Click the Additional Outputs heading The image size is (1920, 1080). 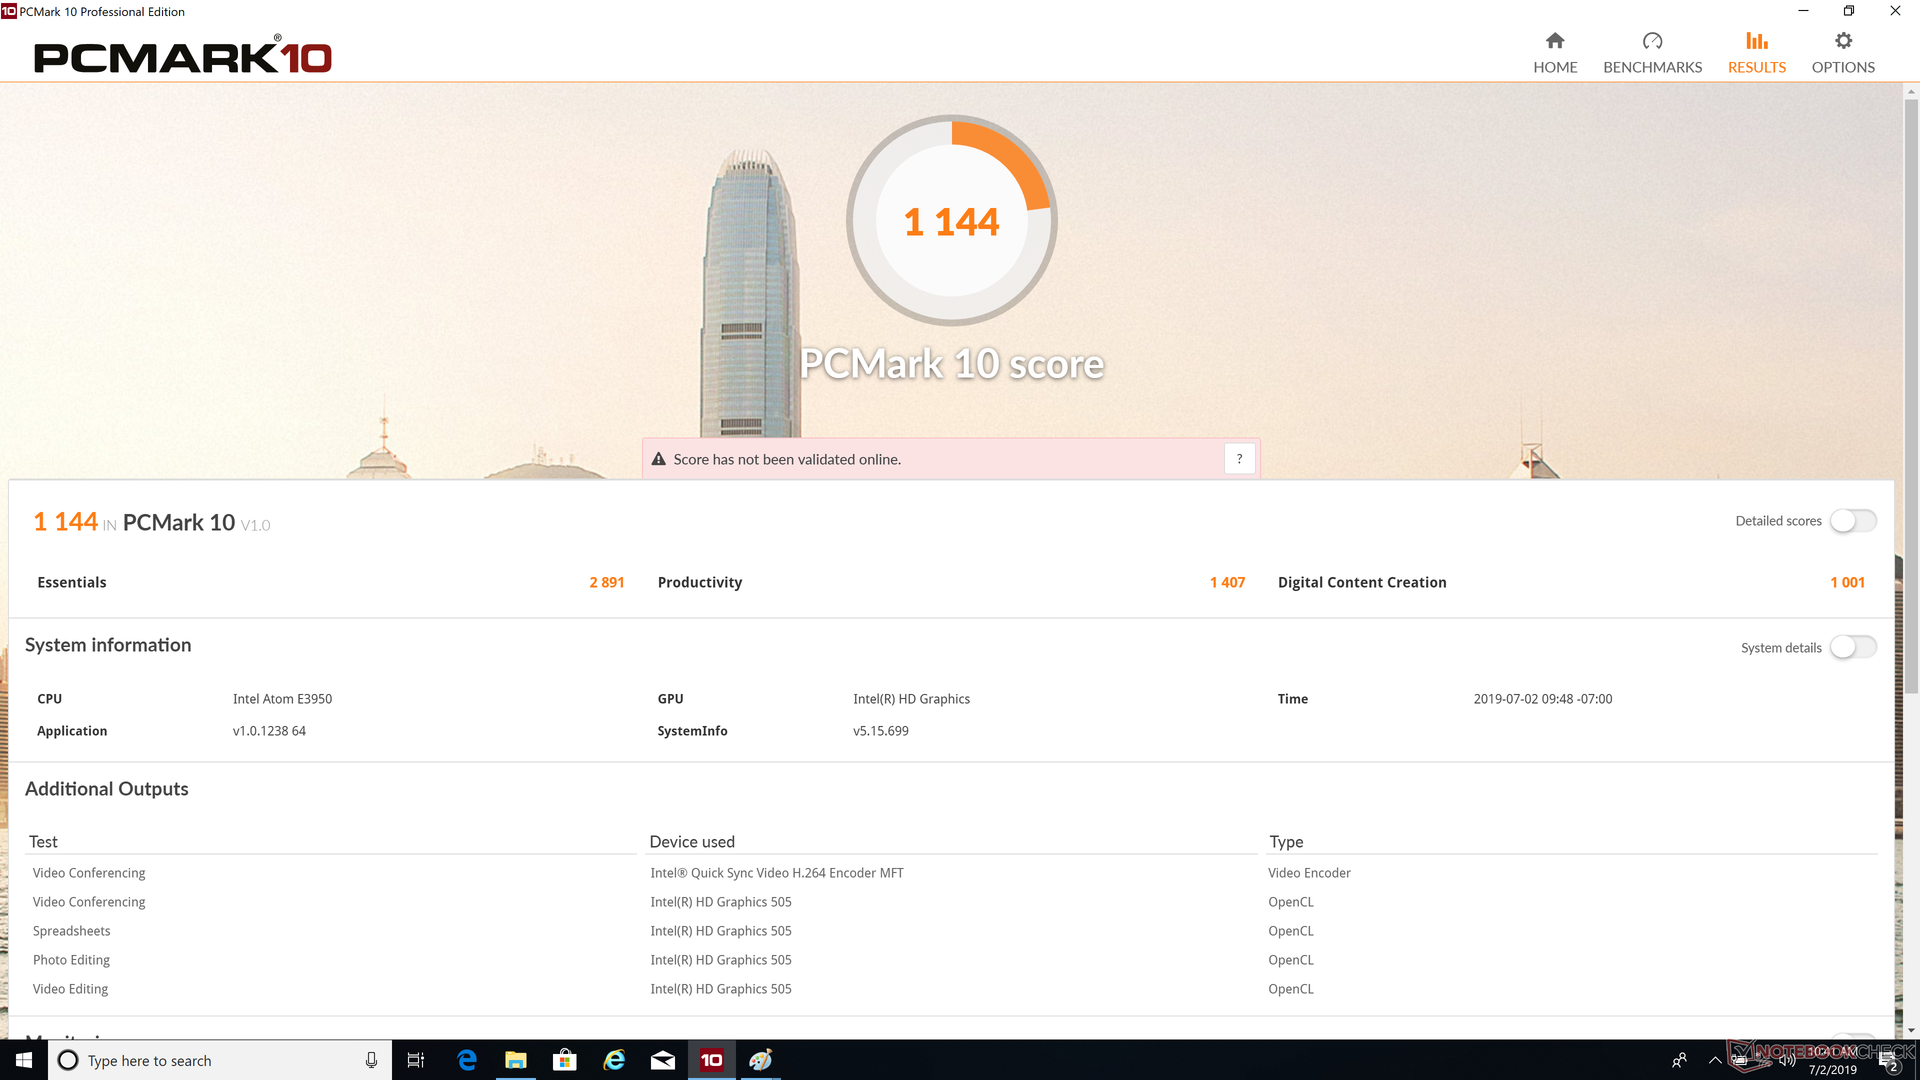(107, 789)
